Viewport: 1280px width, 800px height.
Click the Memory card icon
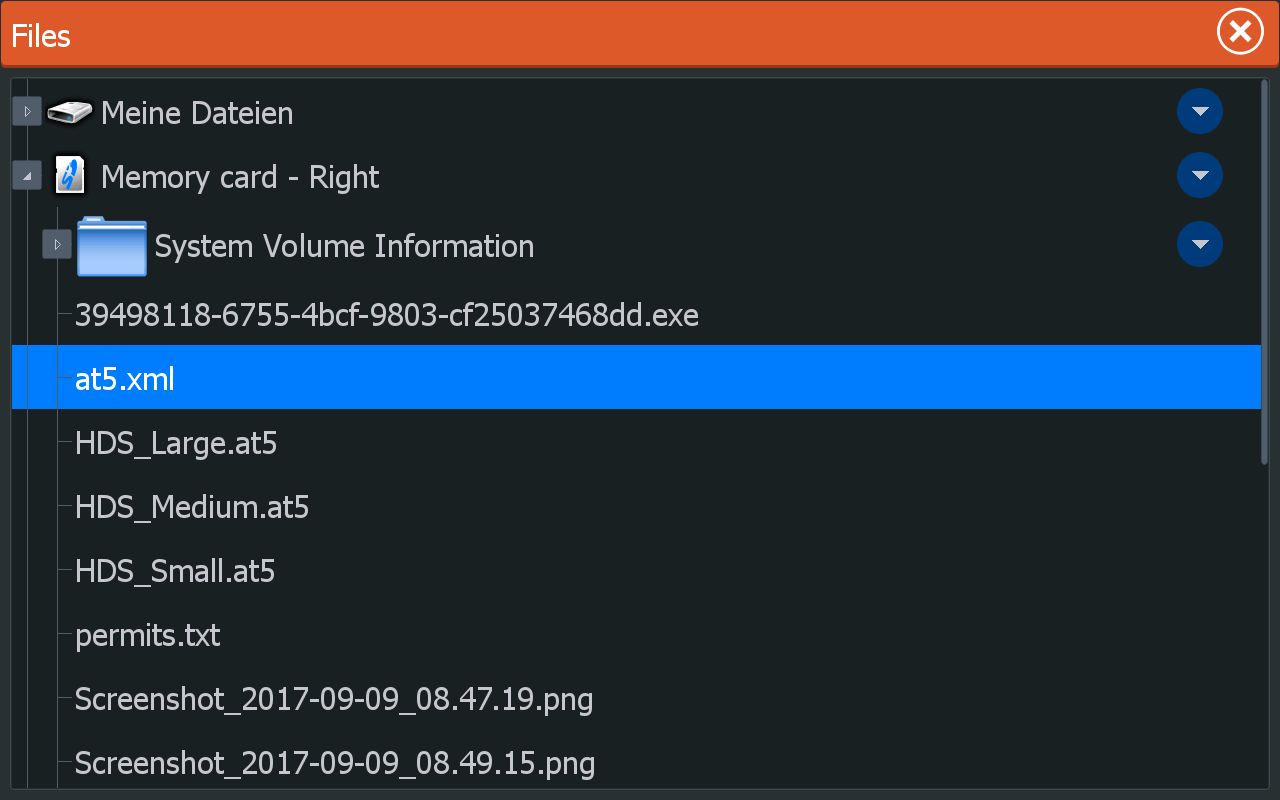pos(70,176)
